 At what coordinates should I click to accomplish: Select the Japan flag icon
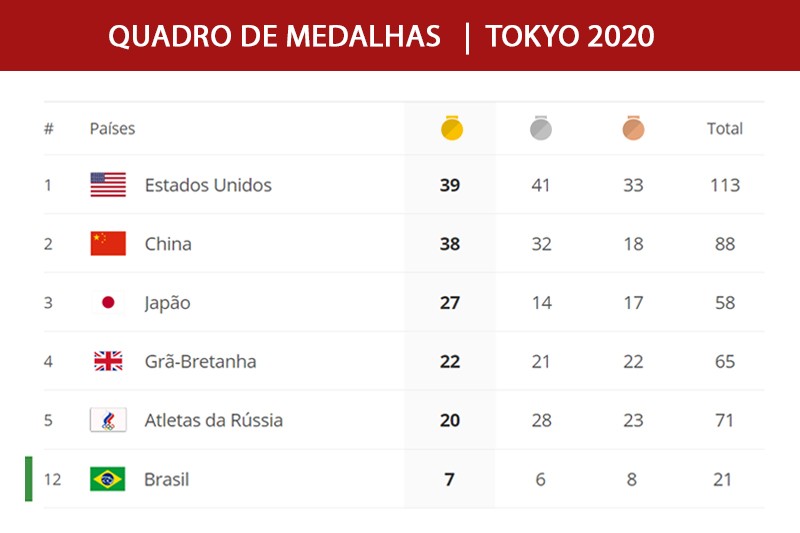[108, 302]
